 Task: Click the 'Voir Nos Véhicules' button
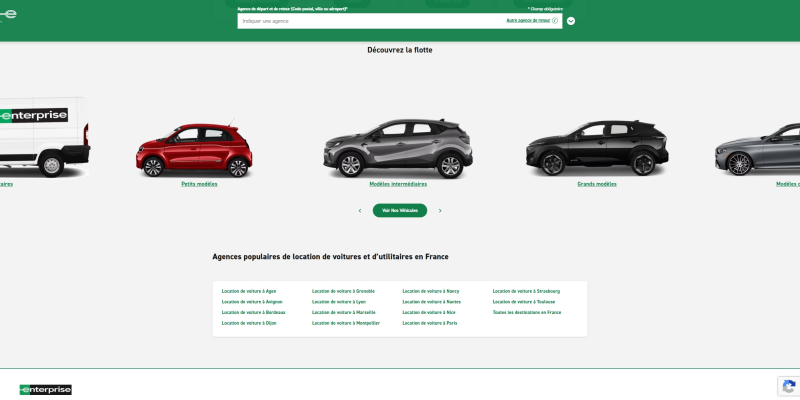[400, 210]
